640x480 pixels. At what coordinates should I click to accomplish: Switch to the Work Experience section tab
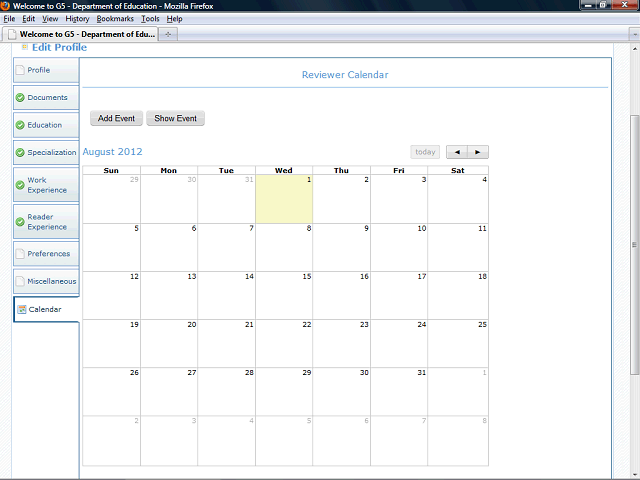(x=46, y=185)
